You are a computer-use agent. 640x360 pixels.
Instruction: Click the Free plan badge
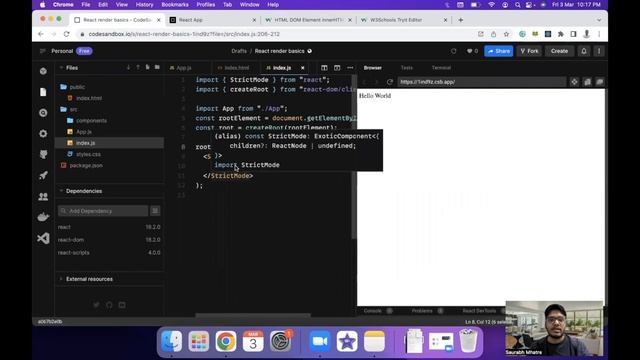click(84, 51)
